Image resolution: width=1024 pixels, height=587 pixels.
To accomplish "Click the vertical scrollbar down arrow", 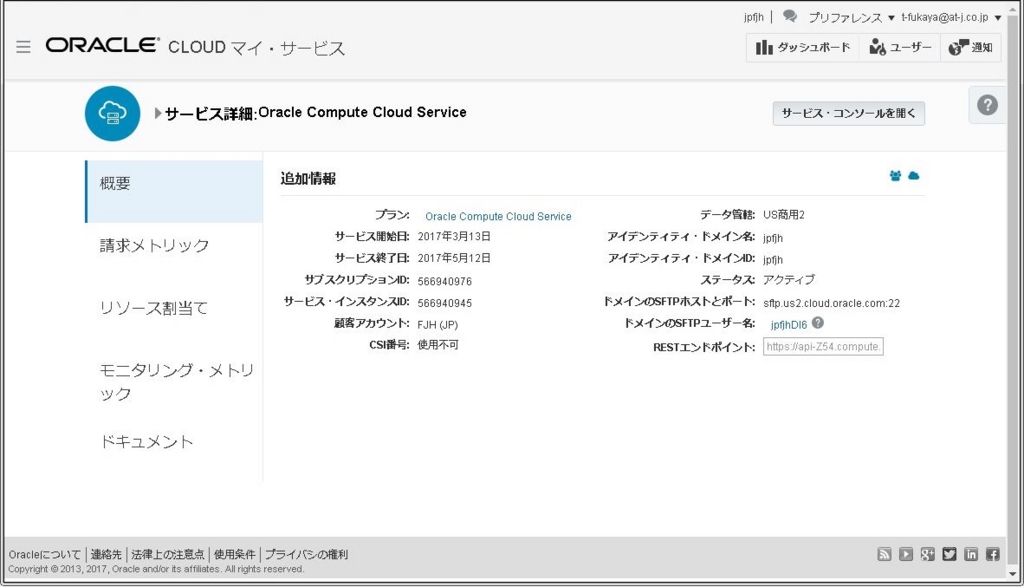I will 1014,575.
